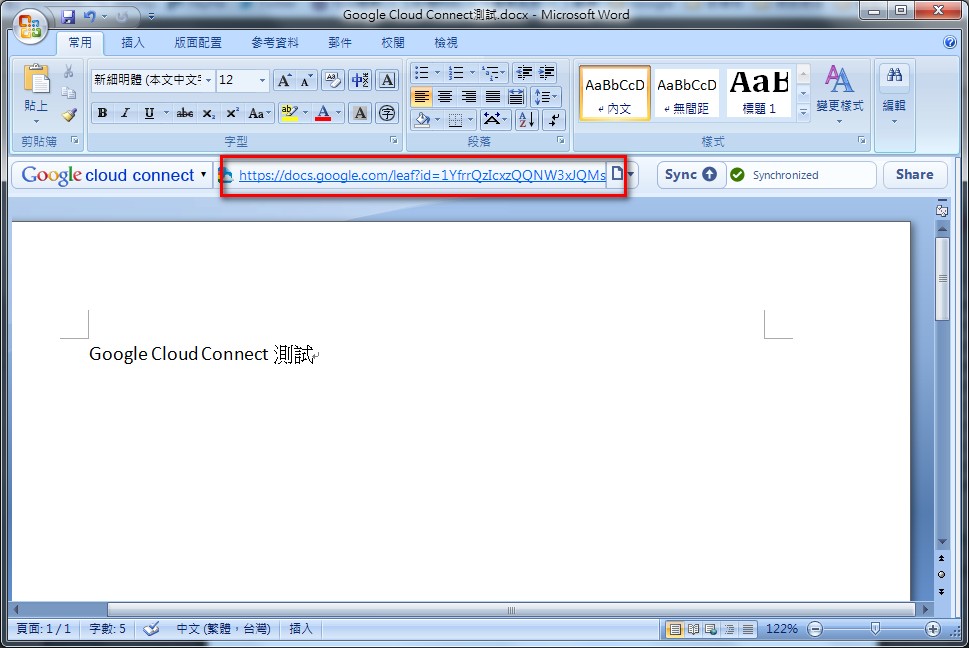The width and height of the screenshot is (969, 648).
Task: Toggle subscript formatting
Action: 209,113
